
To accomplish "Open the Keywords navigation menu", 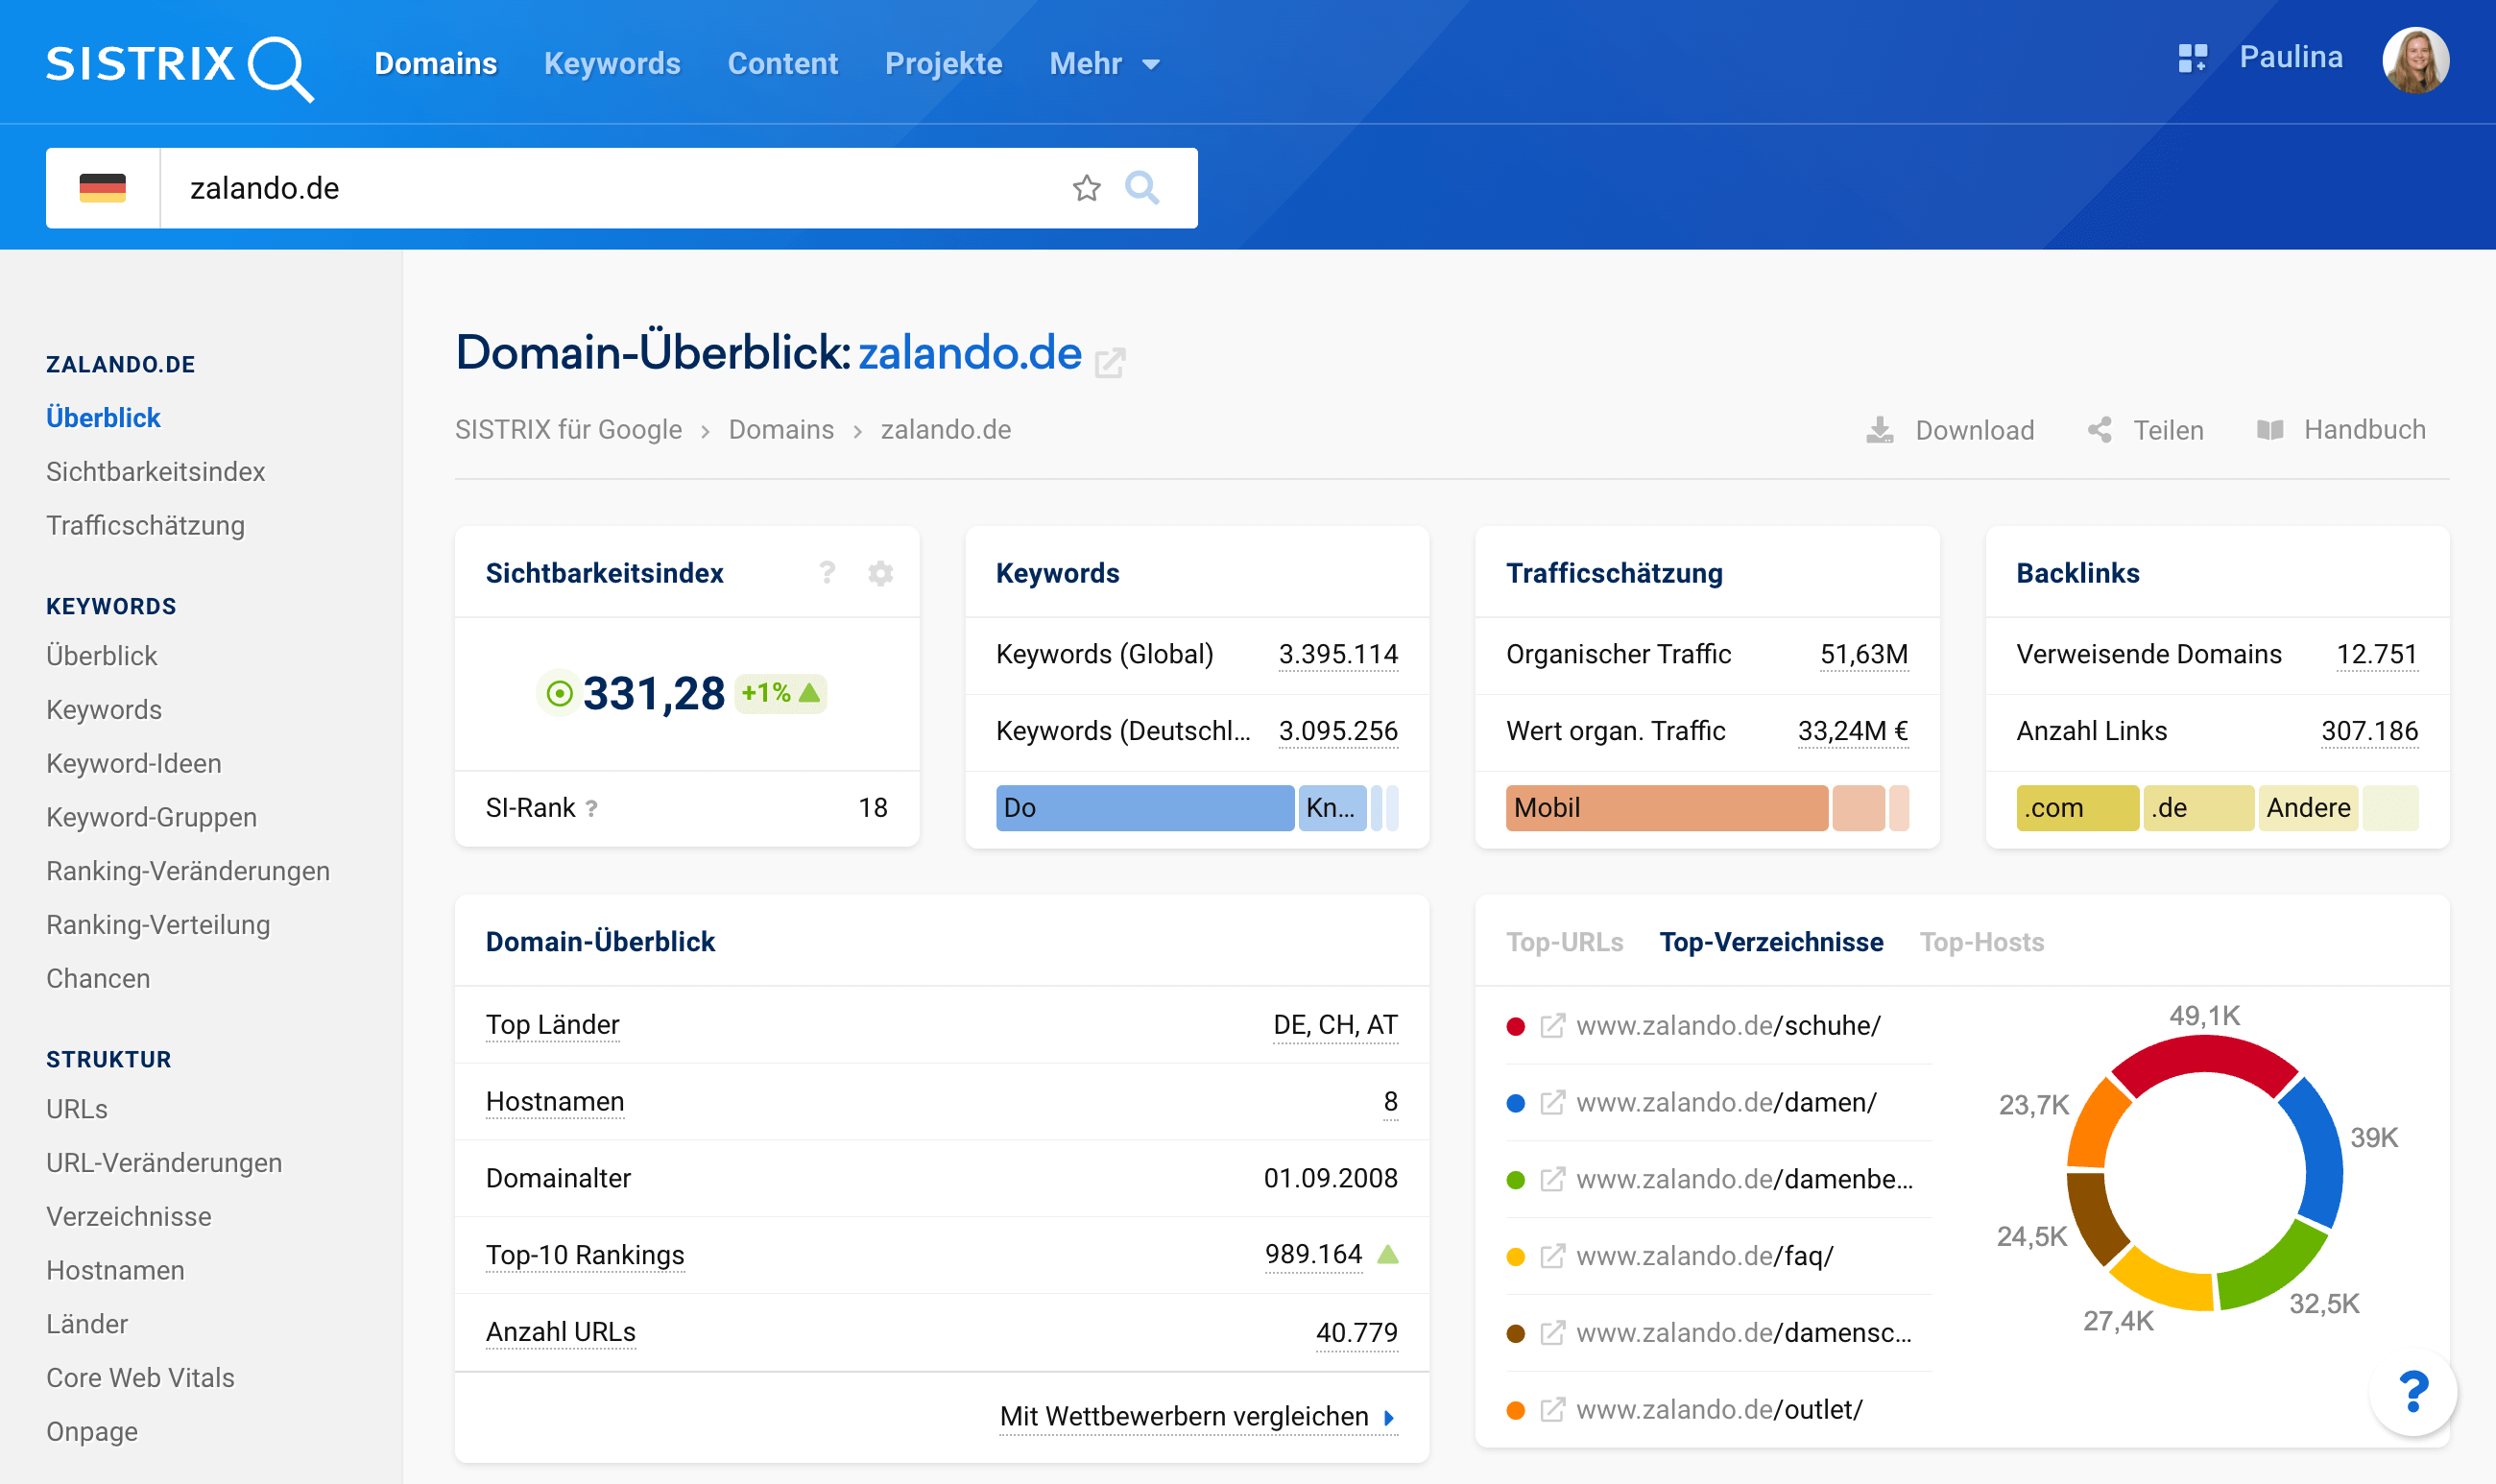I will (612, 64).
